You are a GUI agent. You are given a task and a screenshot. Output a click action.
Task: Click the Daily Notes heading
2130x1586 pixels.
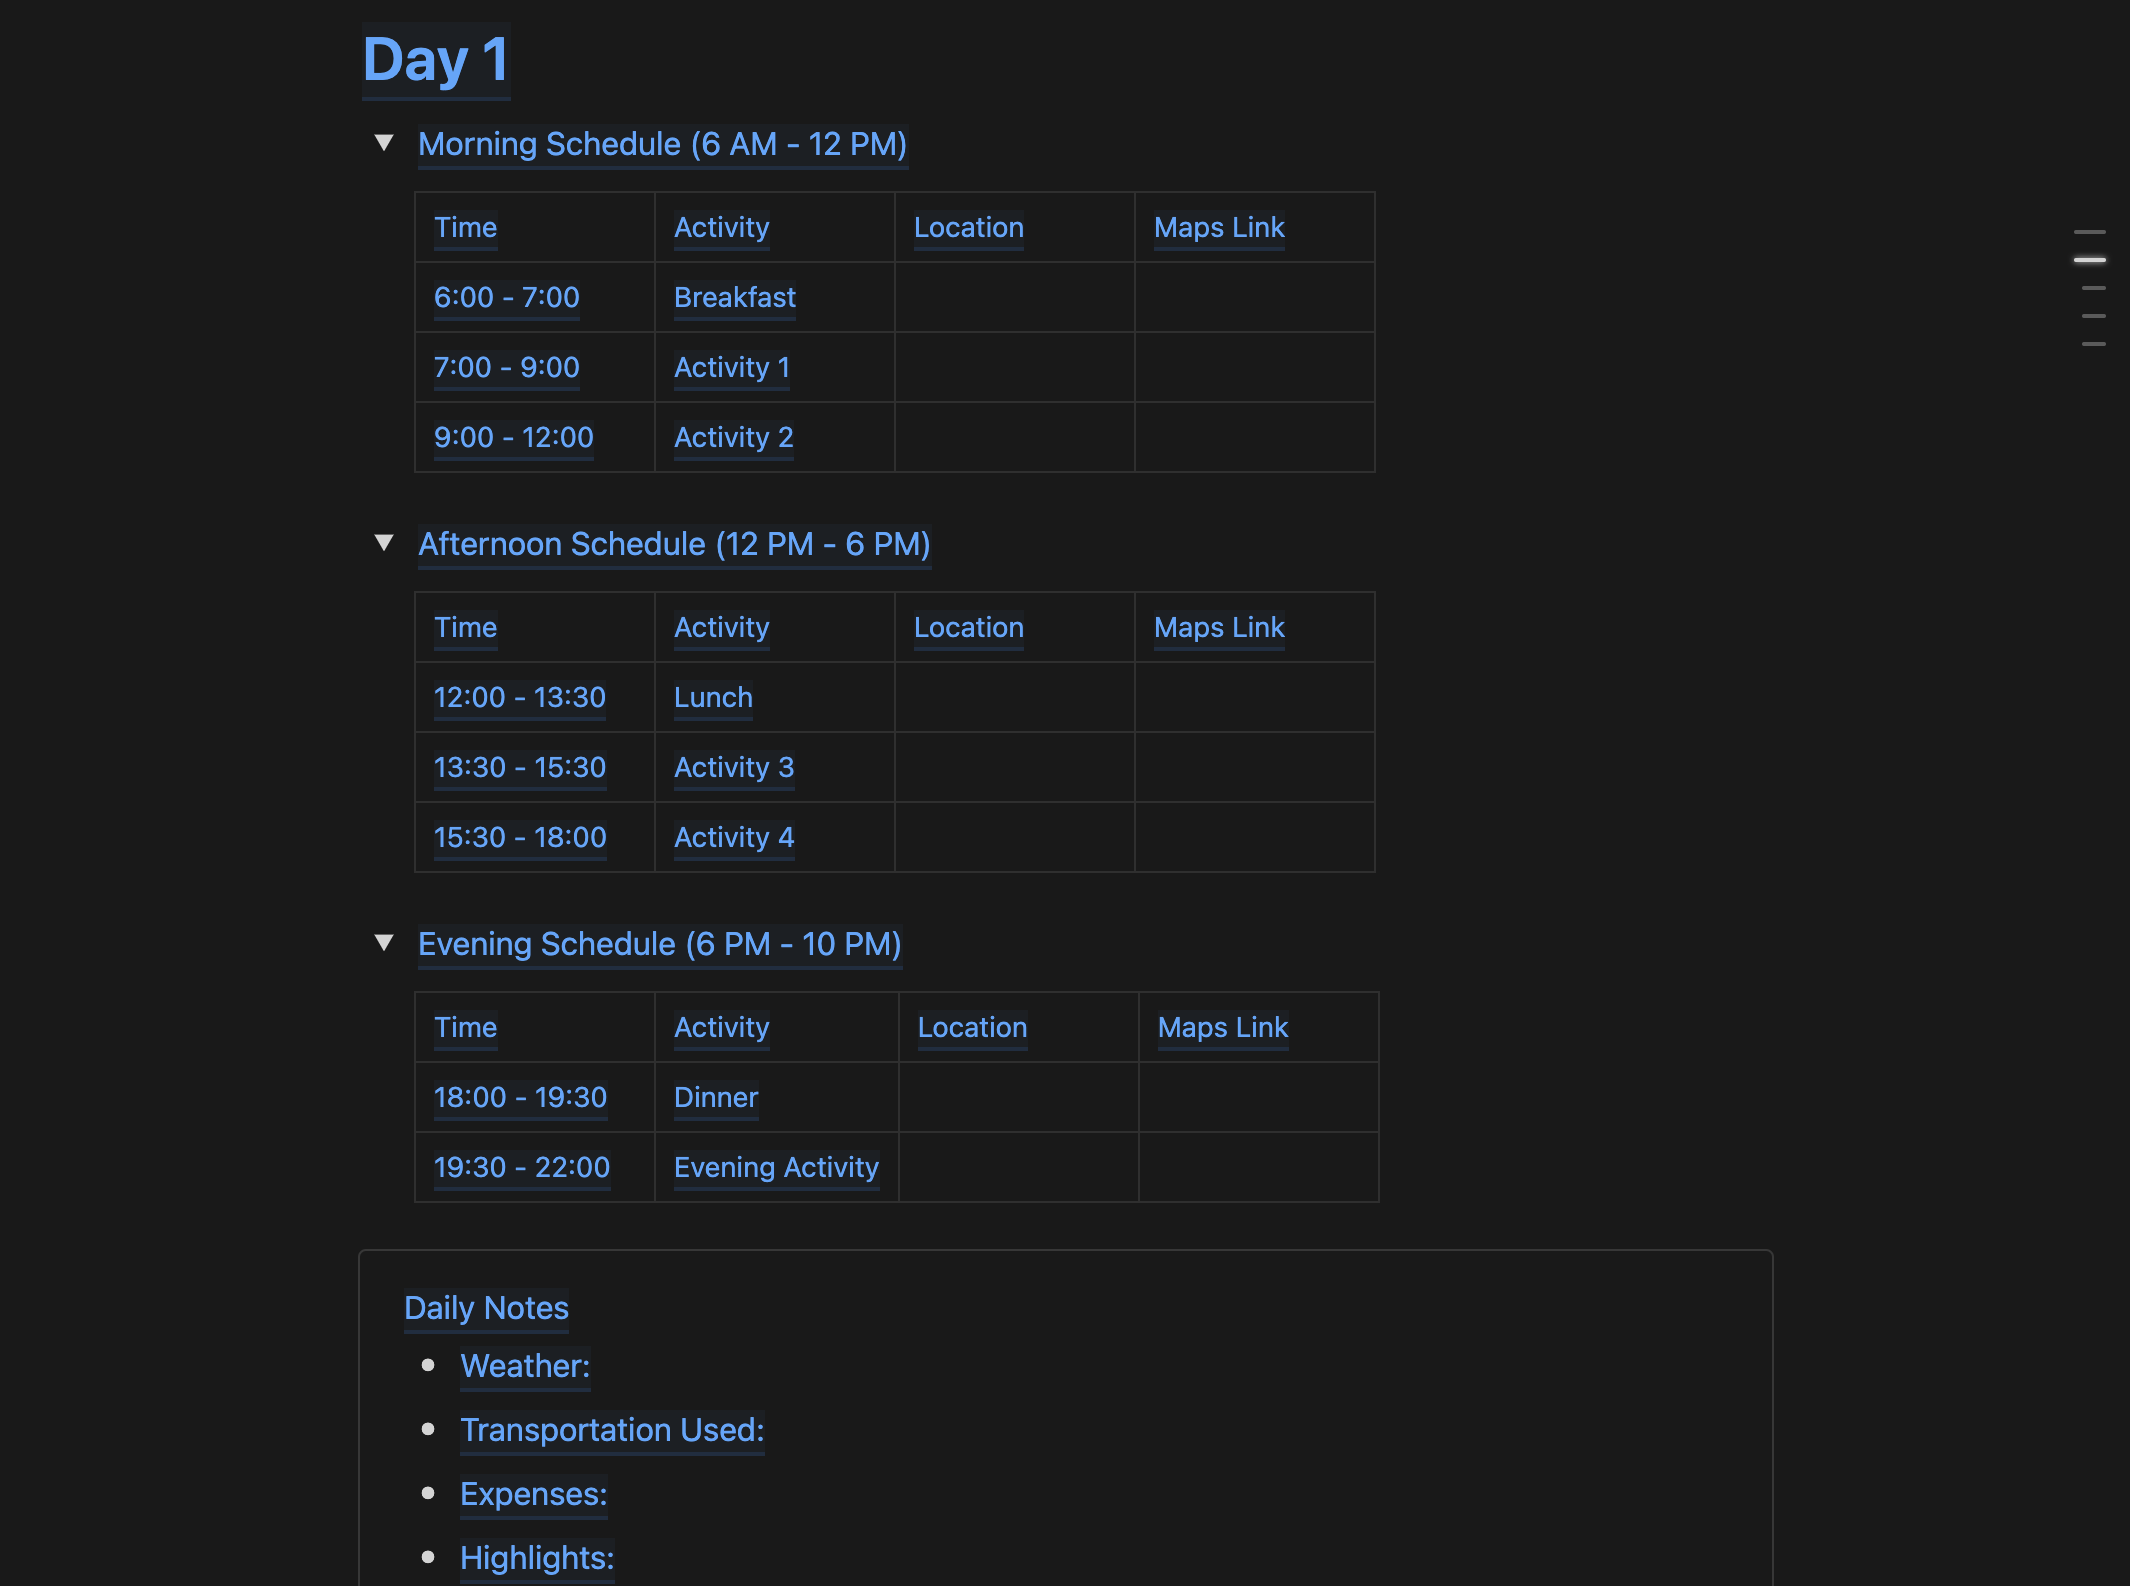coord(486,1308)
